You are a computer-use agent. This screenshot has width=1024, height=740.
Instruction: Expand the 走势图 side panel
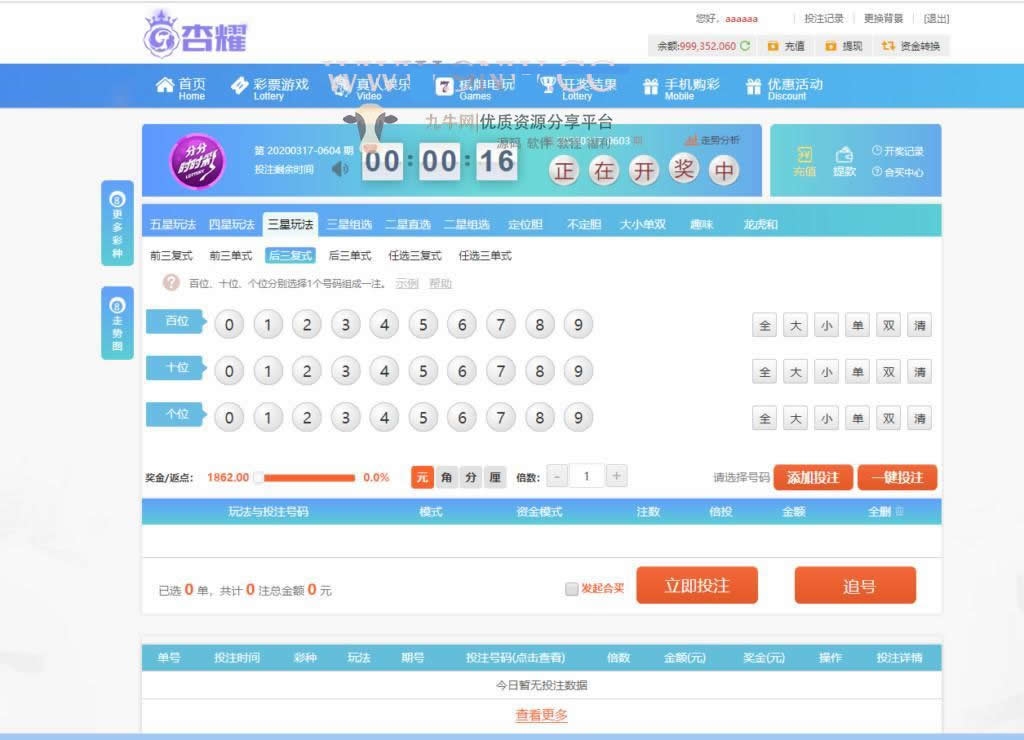pos(117,323)
